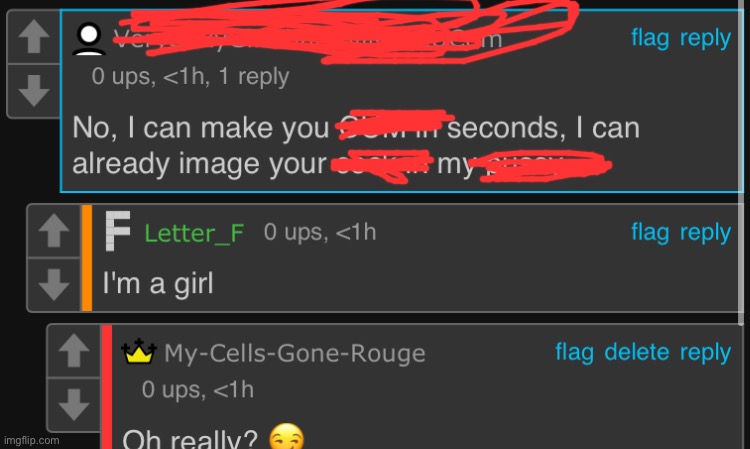
Task: Click the yellow crown icon
Action: tap(139, 351)
